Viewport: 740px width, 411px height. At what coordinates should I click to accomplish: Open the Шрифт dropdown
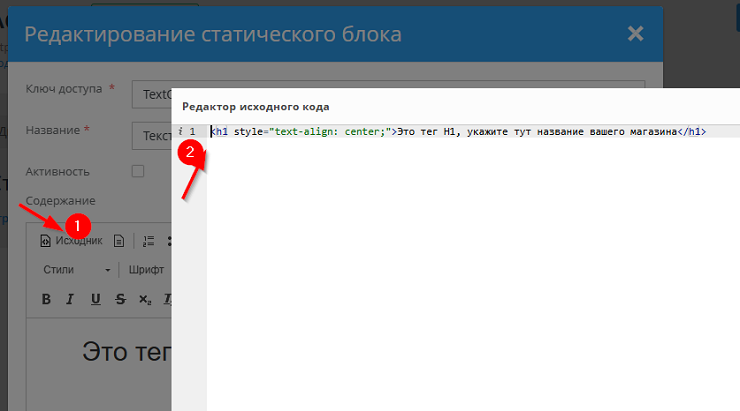tap(146, 270)
